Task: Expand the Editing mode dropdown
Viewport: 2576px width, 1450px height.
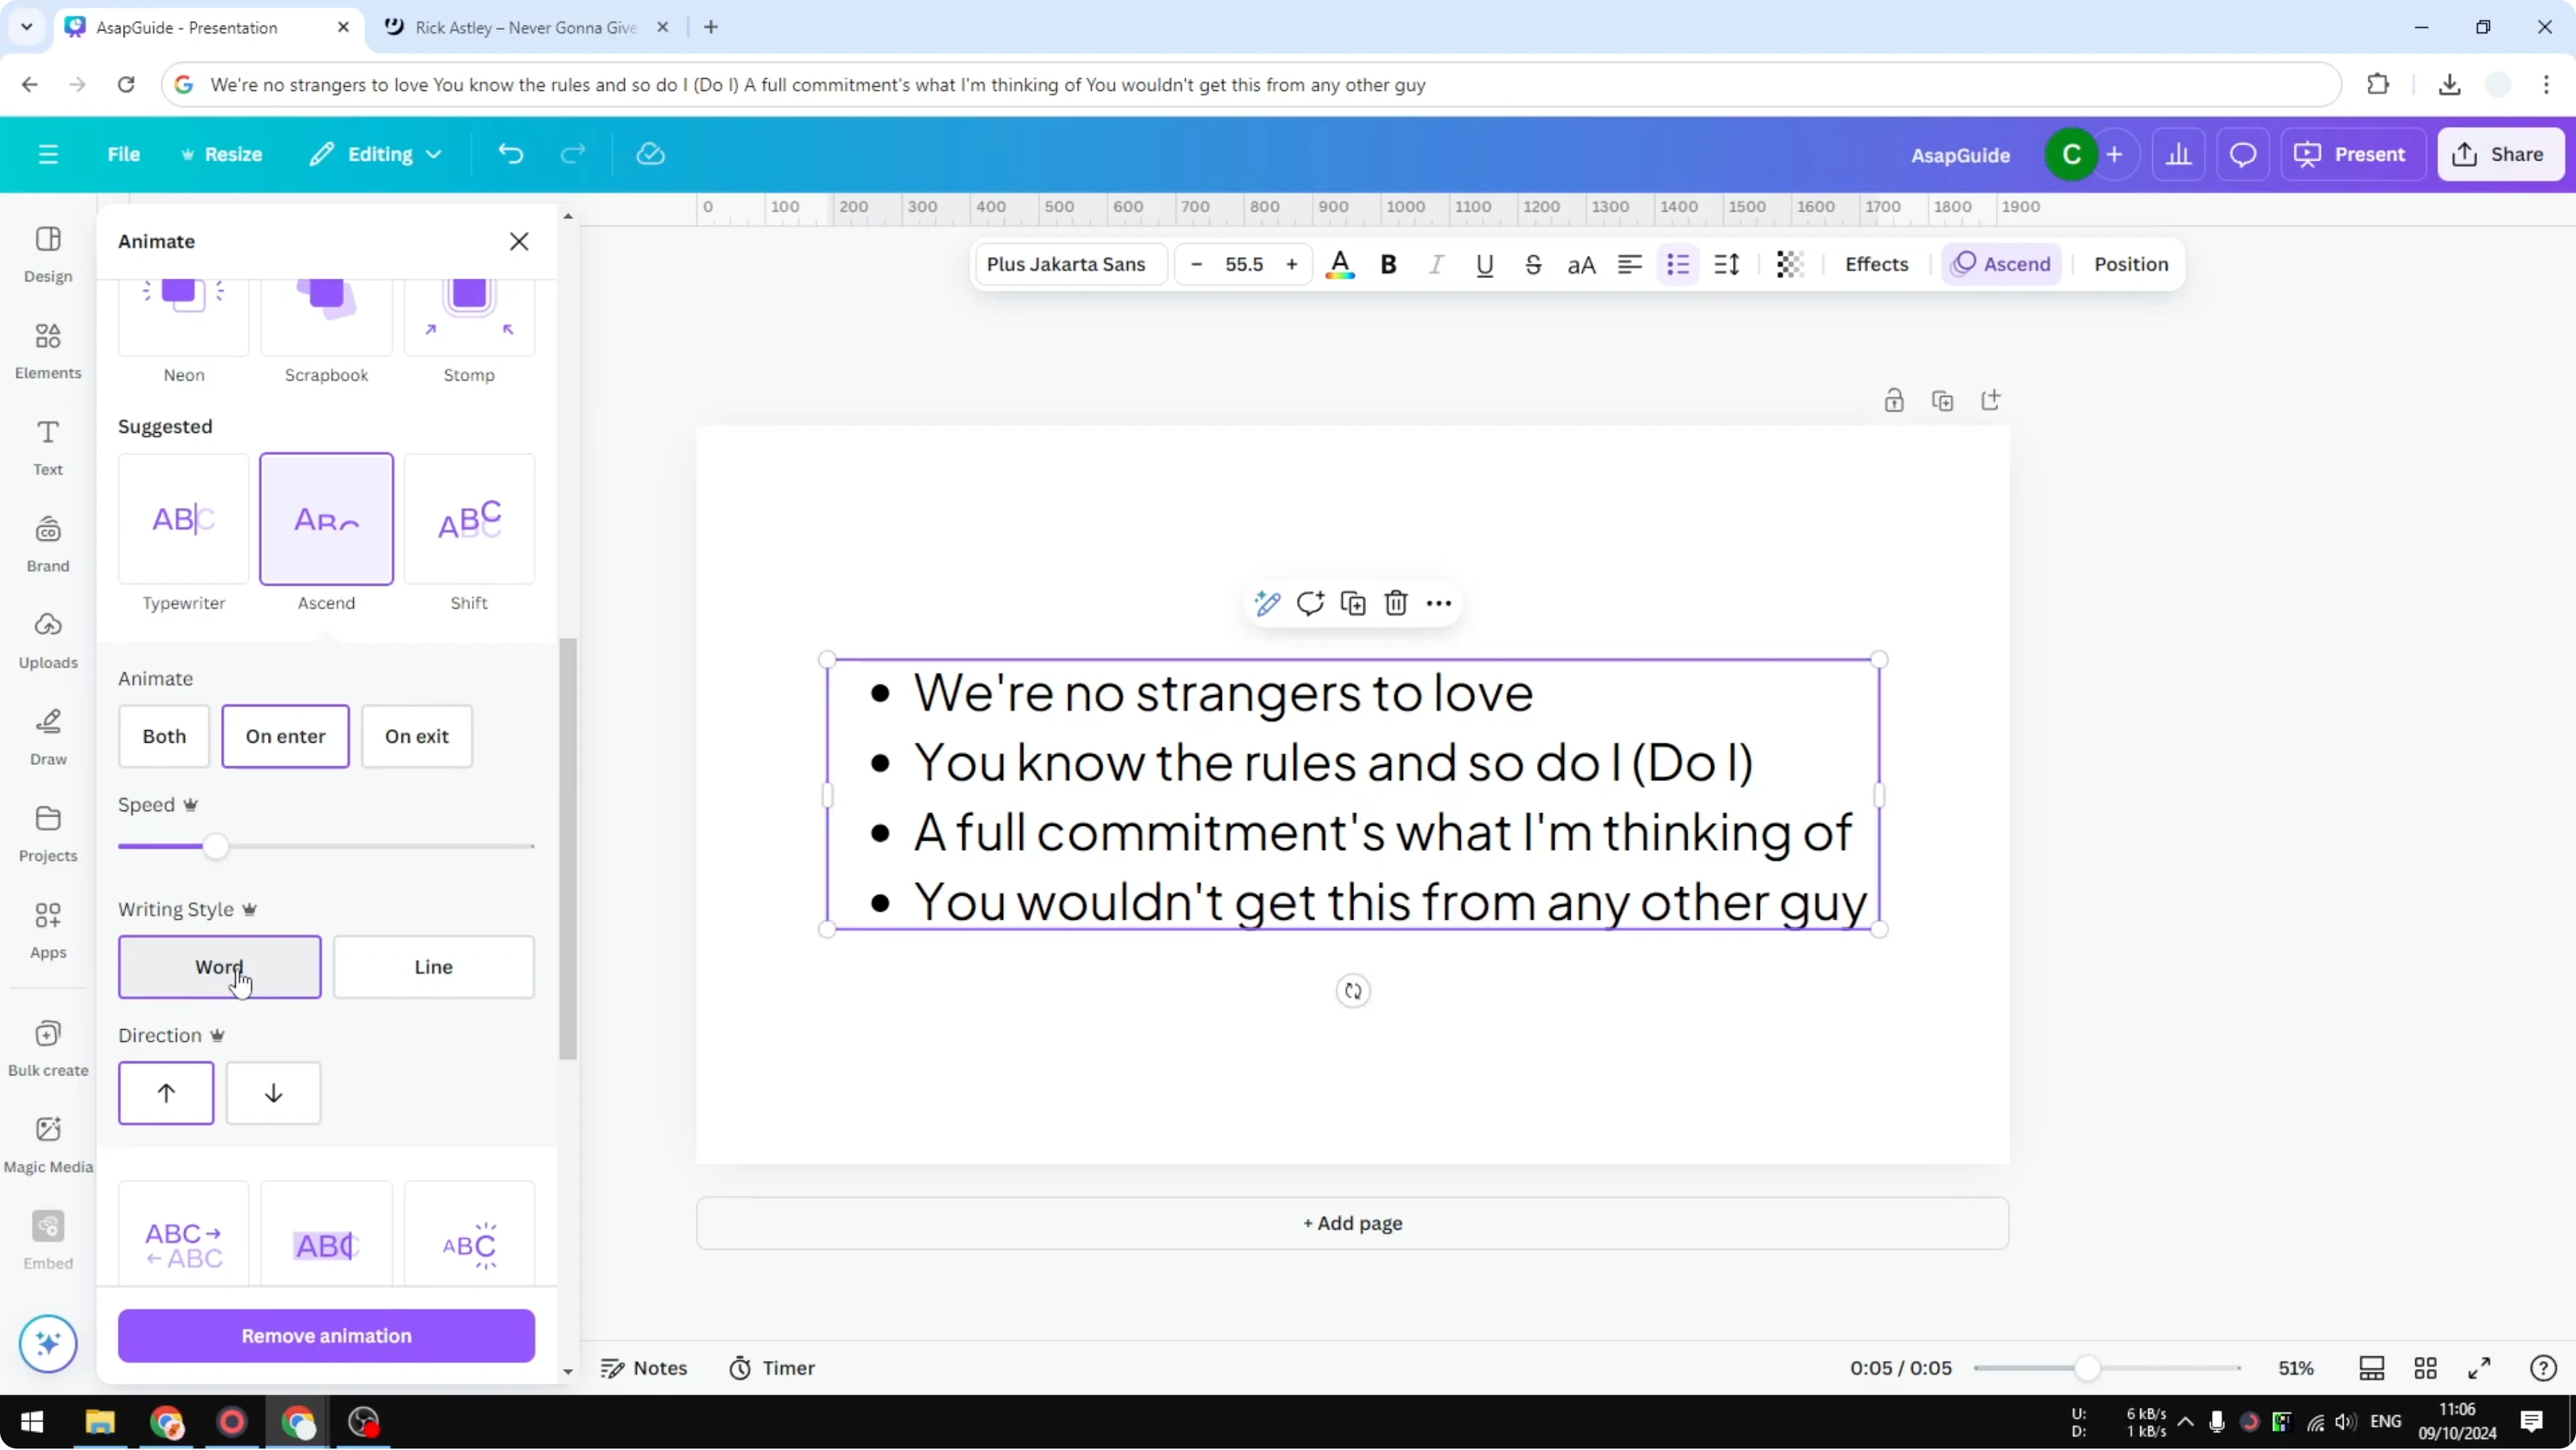Action: tap(375, 154)
